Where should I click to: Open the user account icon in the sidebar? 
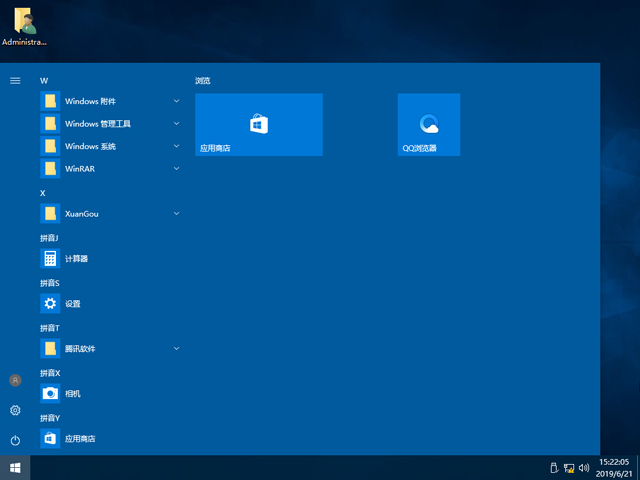15,380
